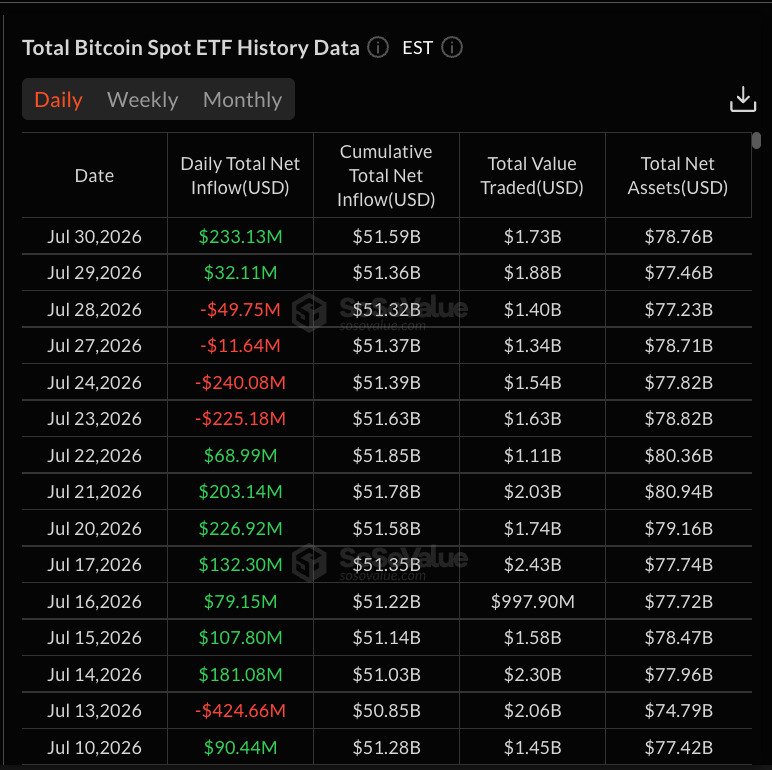This screenshot has width=772, height=770.
Task: Select the Jul 24,2026 date cell
Action: pos(95,382)
